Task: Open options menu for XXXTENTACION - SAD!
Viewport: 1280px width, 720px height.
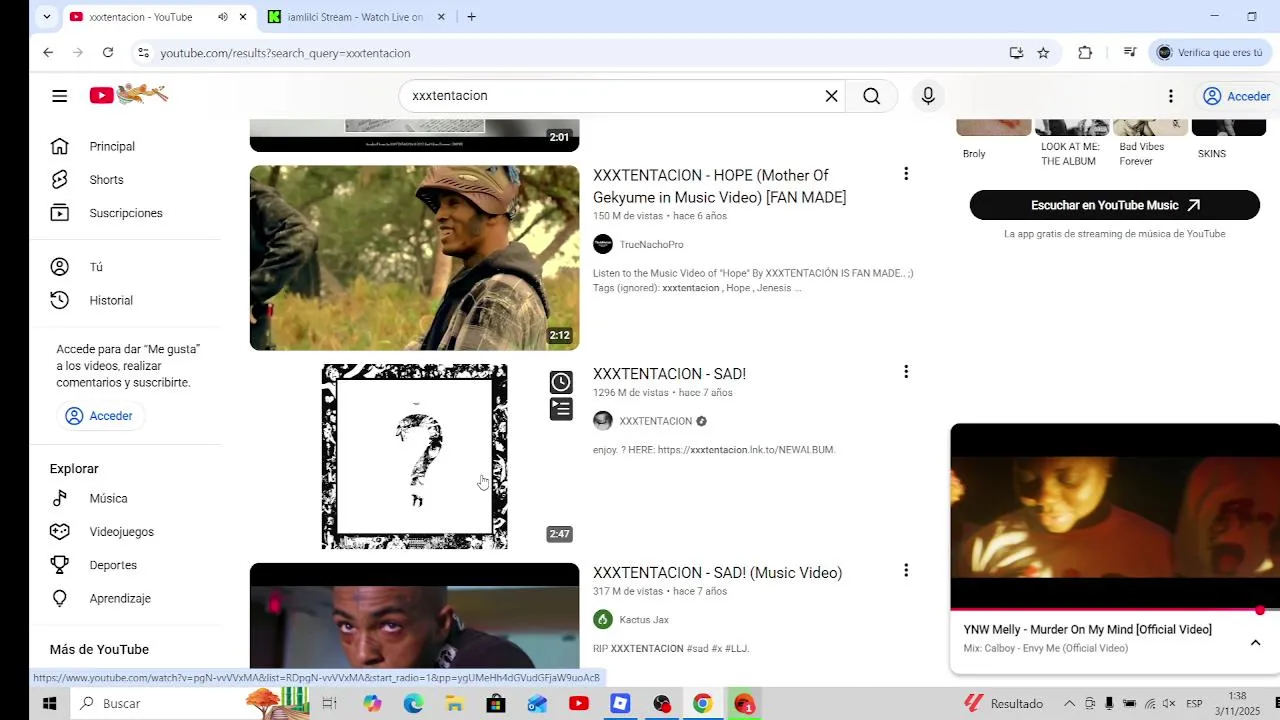Action: 906,372
